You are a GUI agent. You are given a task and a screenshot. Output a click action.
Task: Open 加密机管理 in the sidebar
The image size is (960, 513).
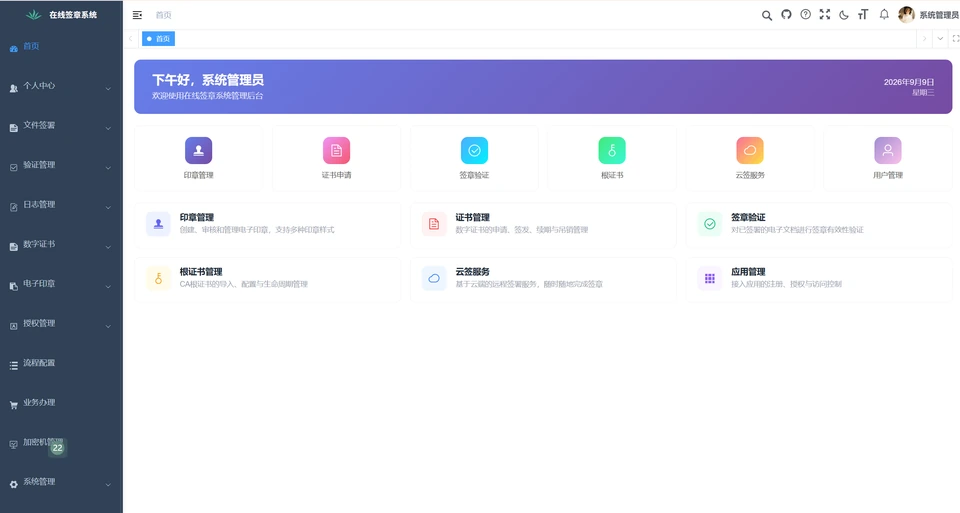pyautogui.click(x=61, y=443)
